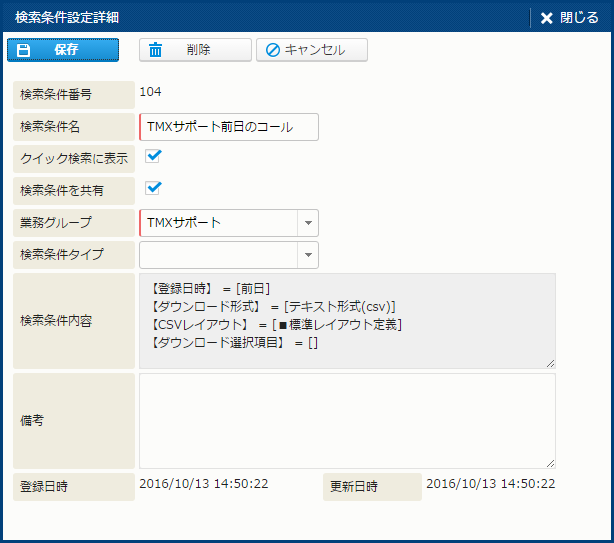Close the dialog with 閉じる
This screenshot has width=614, height=543.
569,18
